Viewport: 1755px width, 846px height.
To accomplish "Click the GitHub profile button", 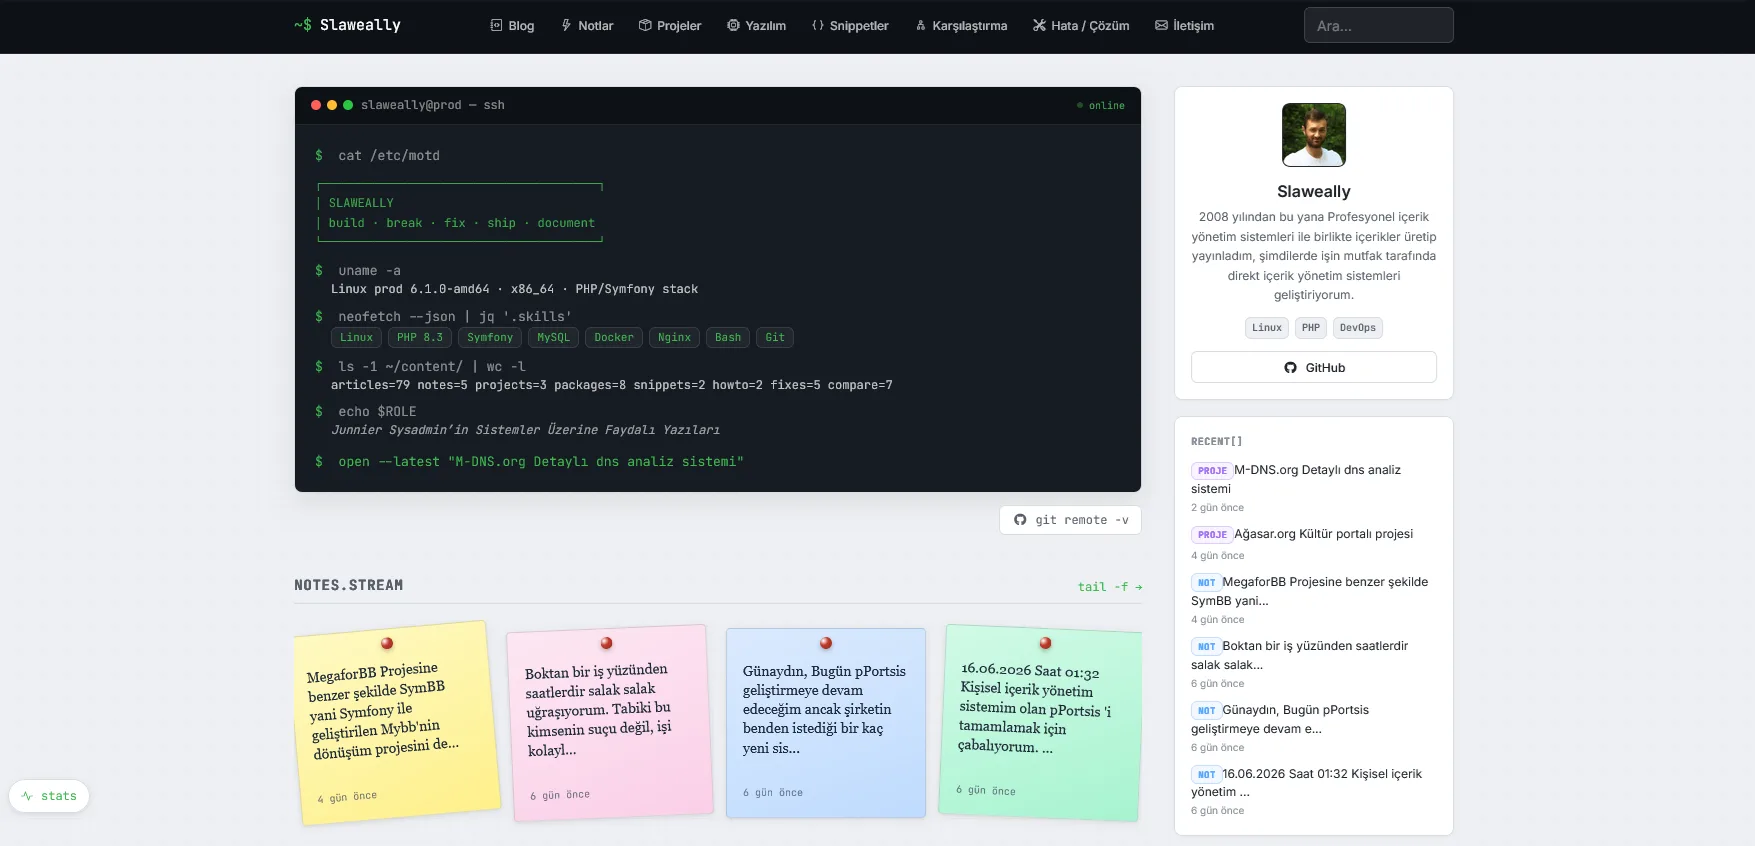I will point(1314,367).
